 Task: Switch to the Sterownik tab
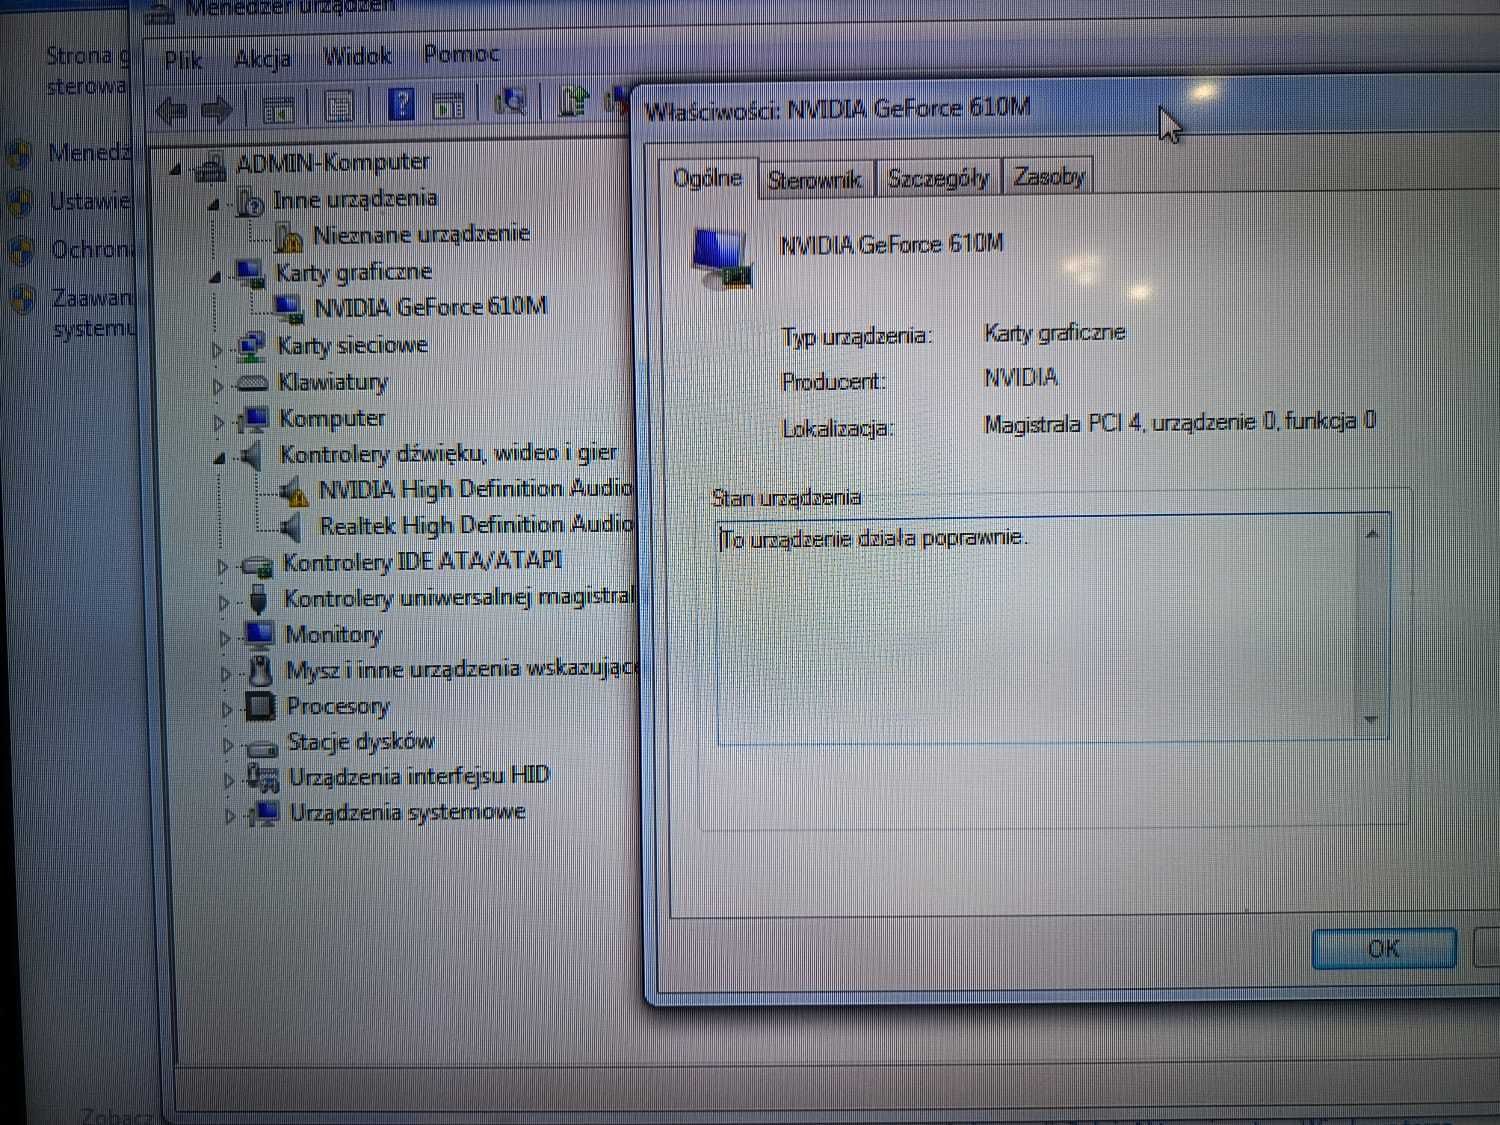pyautogui.click(x=815, y=180)
